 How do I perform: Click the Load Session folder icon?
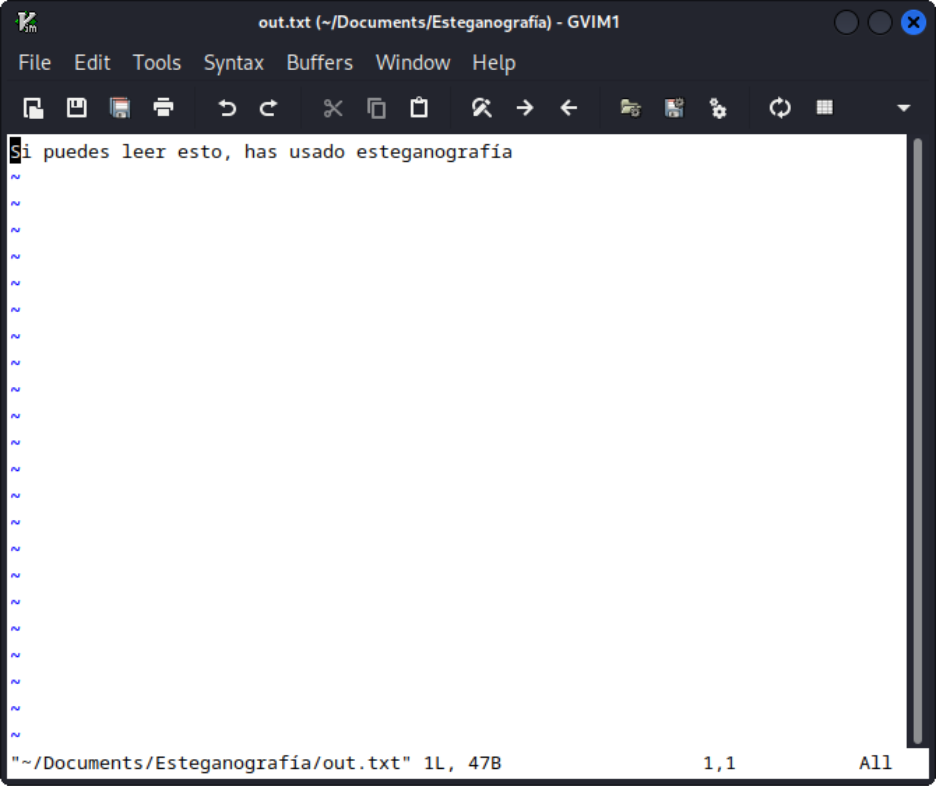click(630, 108)
